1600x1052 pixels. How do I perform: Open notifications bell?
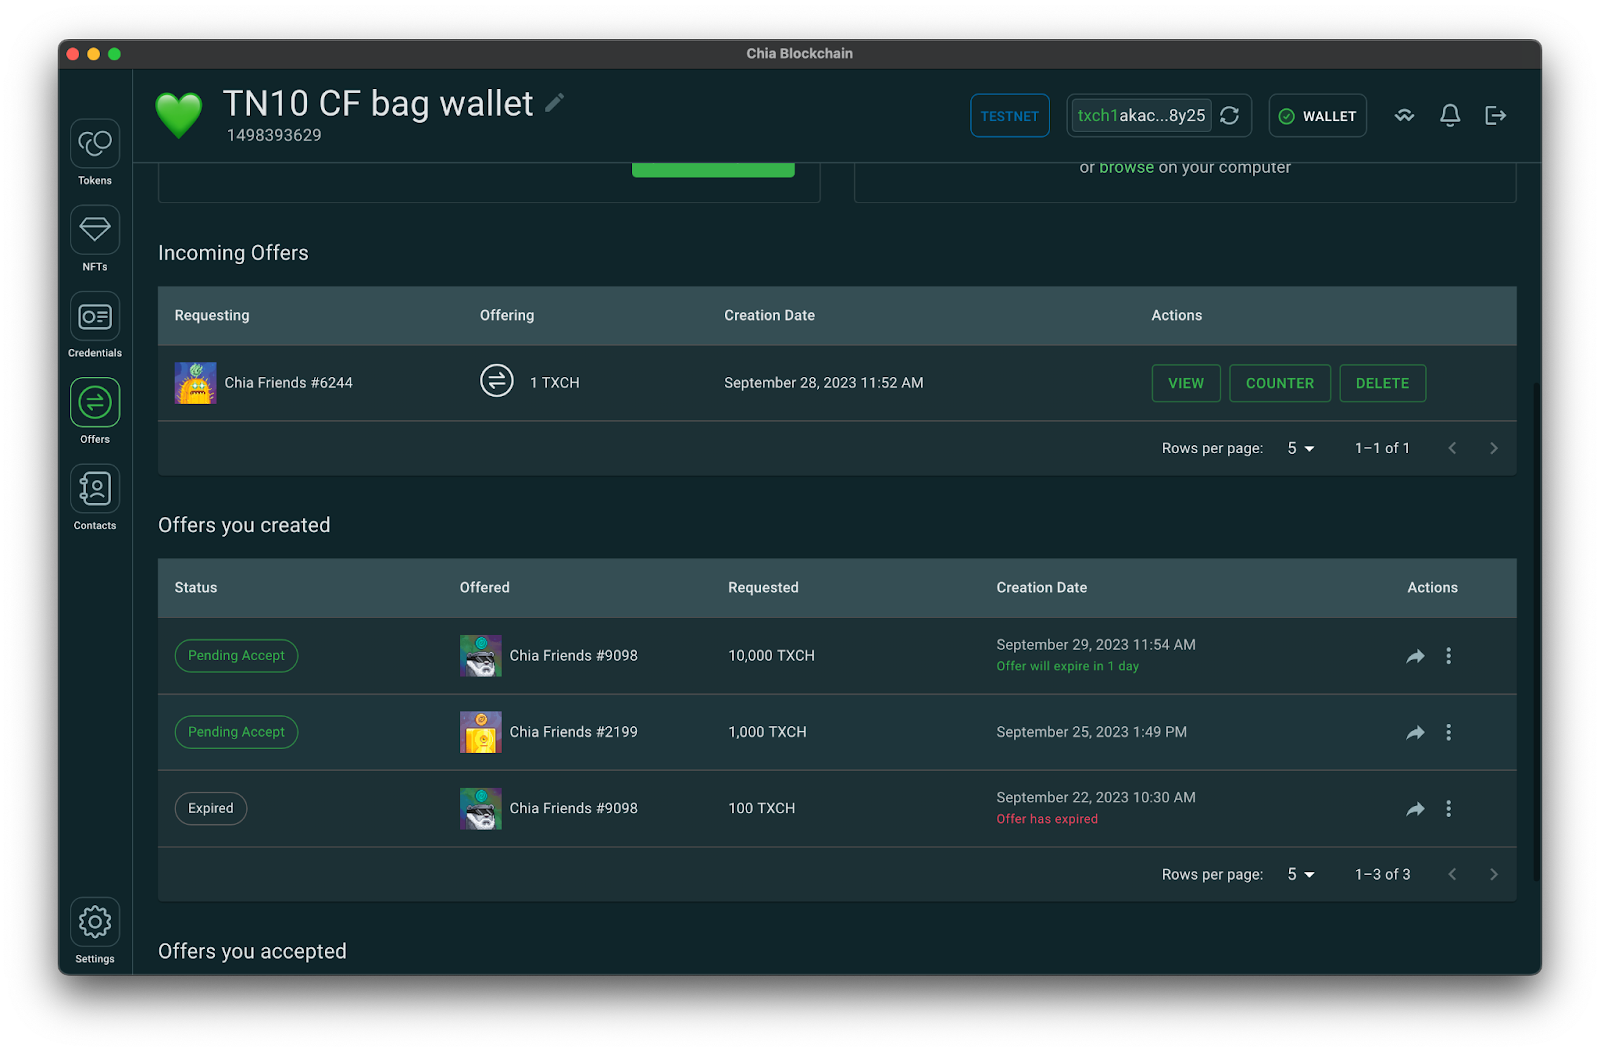tap(1450, 116)
